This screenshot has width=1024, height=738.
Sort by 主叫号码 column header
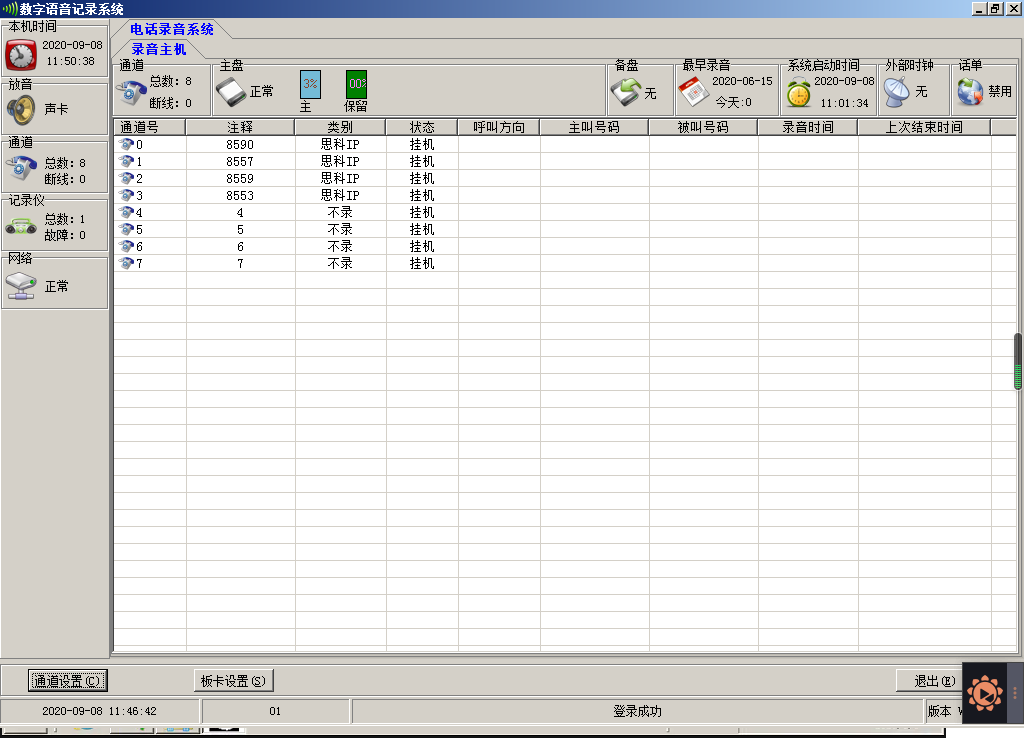[x=594, y=127]
